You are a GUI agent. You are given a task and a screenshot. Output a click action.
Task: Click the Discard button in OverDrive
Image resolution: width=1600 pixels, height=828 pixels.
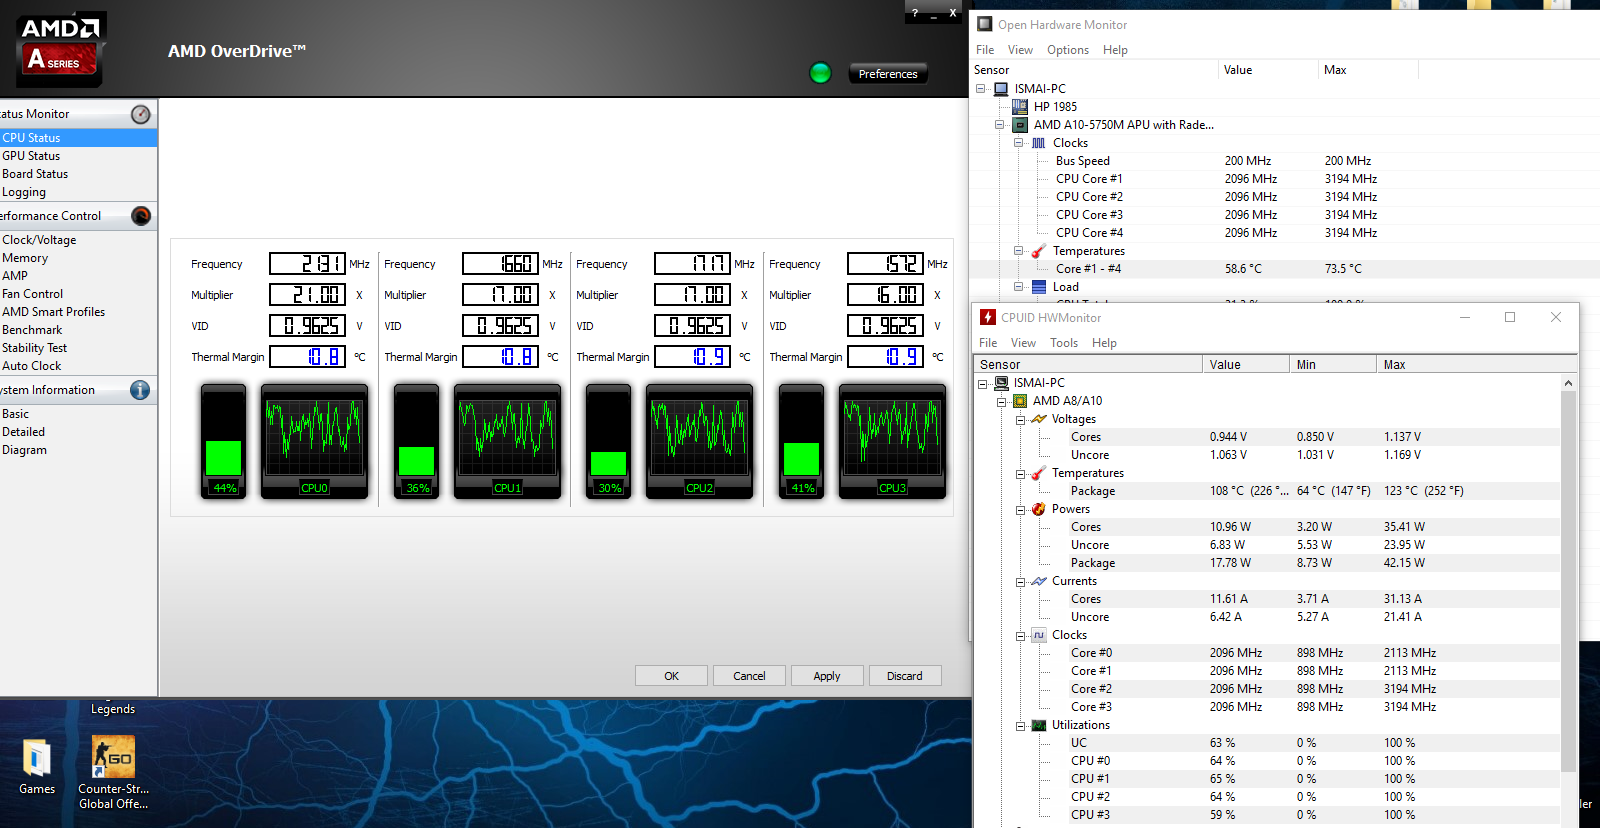pyautogui.click(x=905, y=676)
